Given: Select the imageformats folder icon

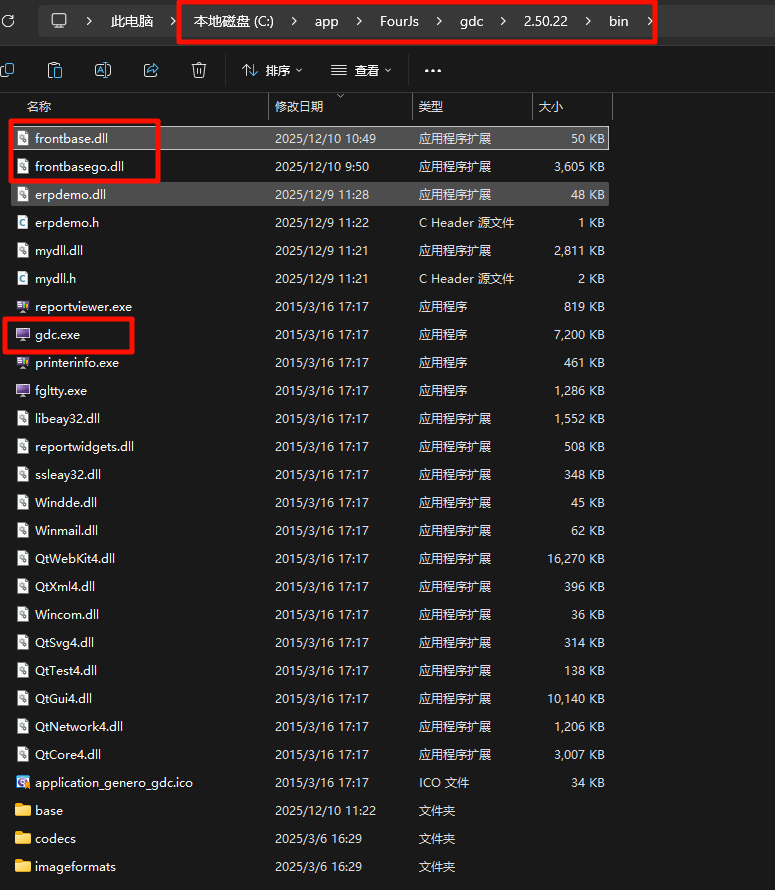Looking at the screenshot, I should click(x=23, y=866).
